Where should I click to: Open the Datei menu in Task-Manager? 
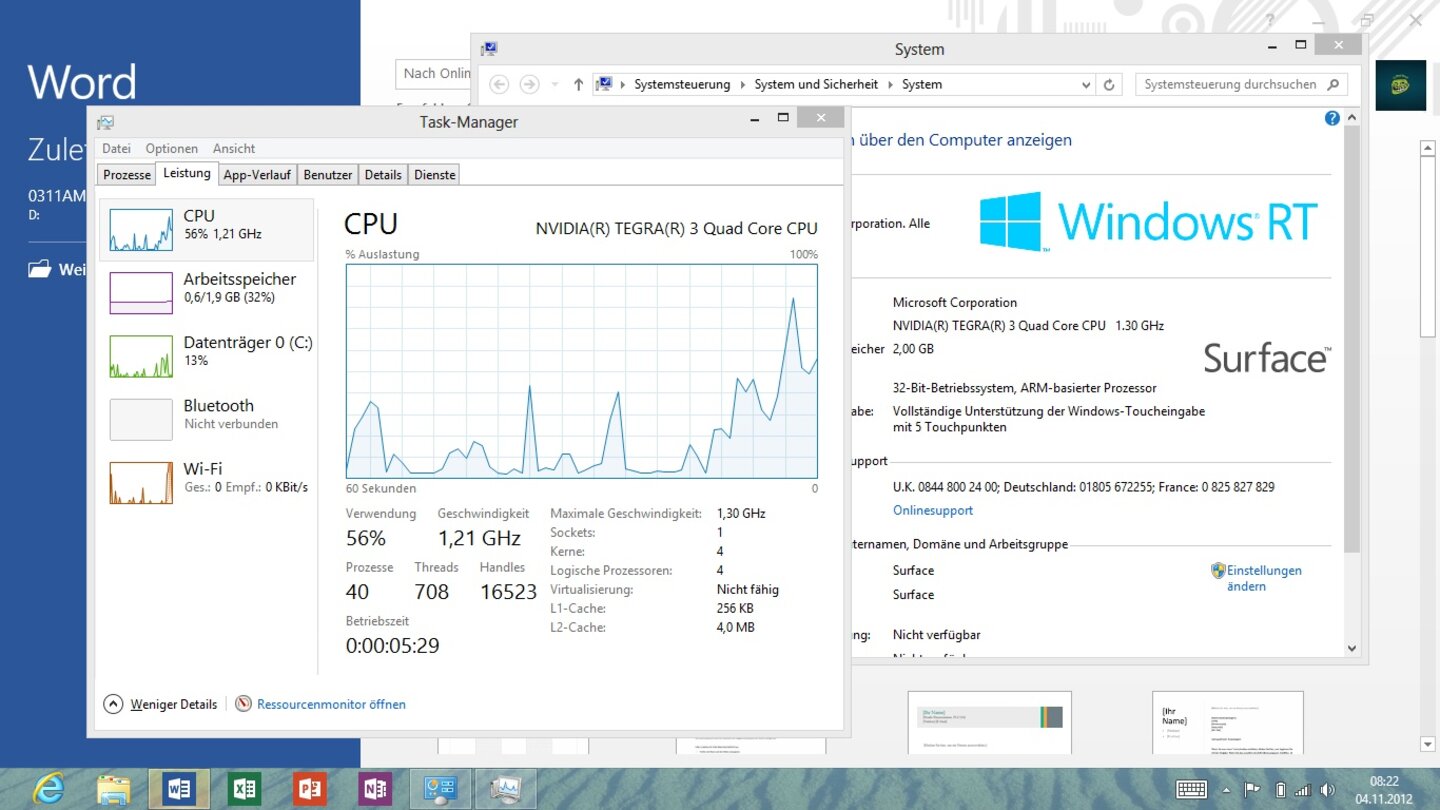click(x=116, y=148)
